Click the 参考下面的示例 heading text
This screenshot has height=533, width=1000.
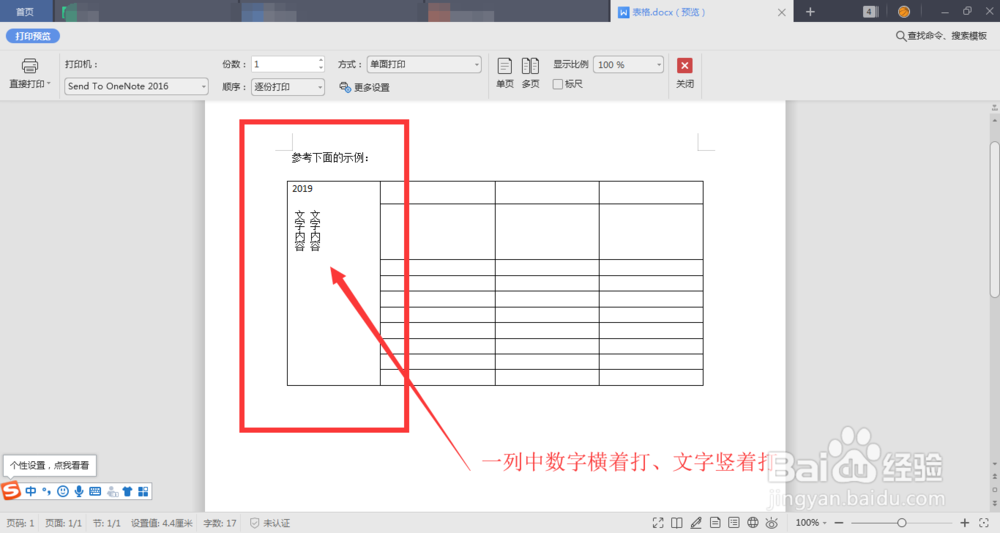[x=330, y=157]
